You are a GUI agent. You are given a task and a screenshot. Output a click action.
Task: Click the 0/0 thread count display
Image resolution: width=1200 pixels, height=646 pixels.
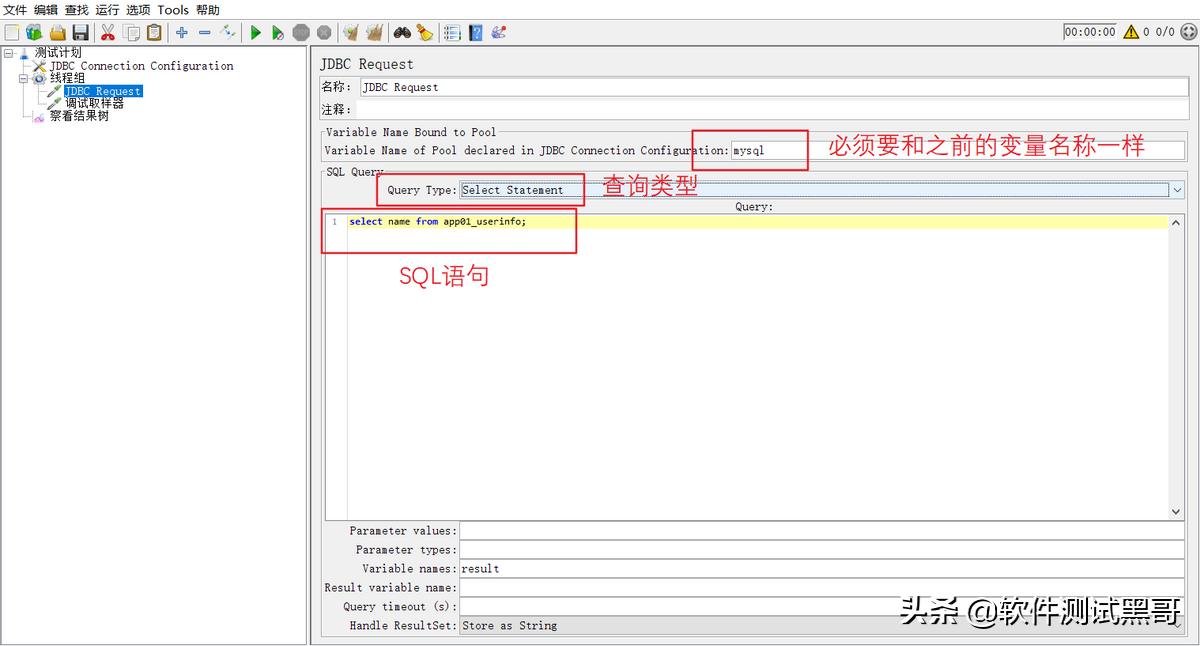[x=1166, y=32]
